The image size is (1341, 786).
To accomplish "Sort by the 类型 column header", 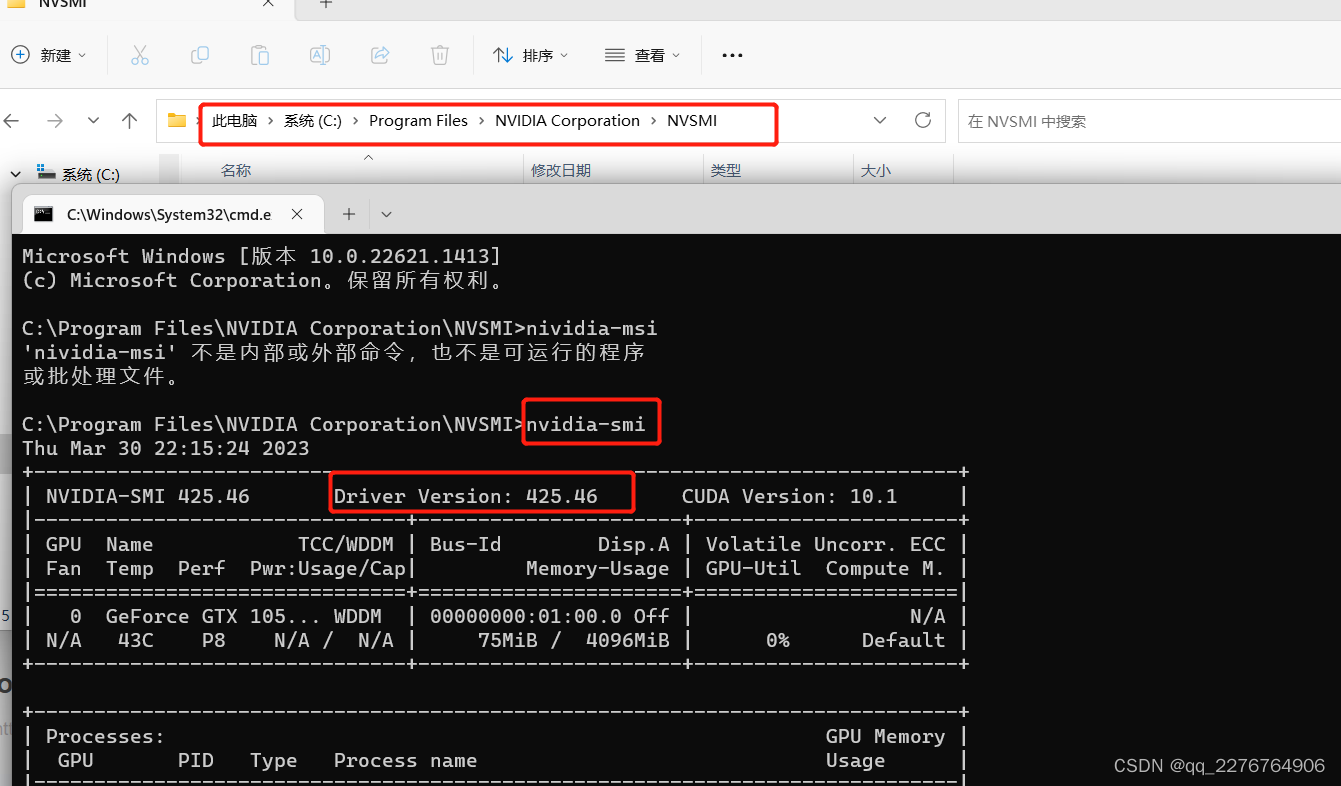I will click(x=726, y=171).
